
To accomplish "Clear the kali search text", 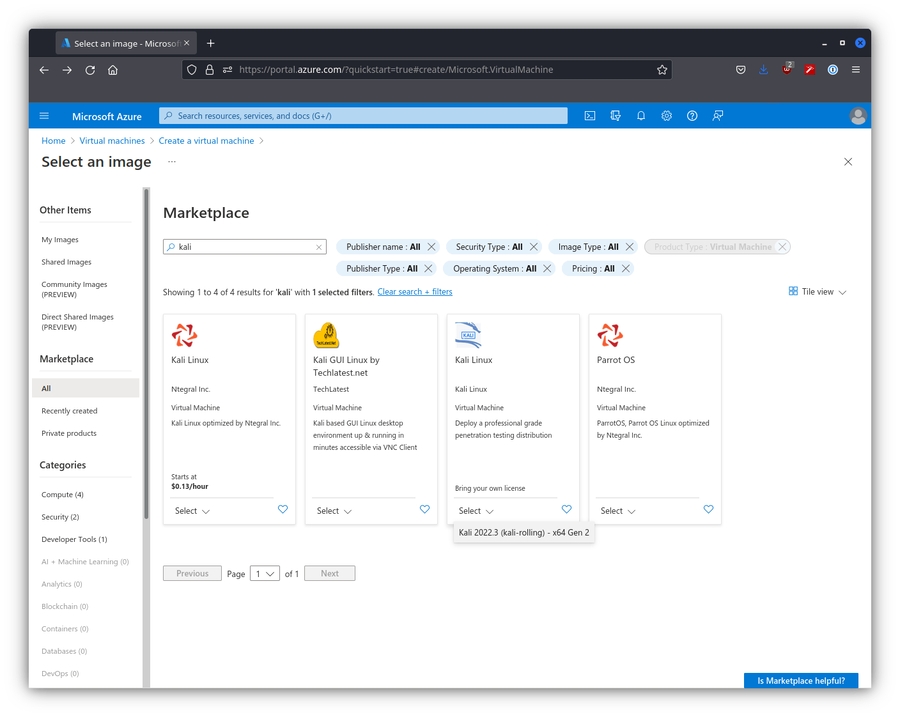I will point(319,247).
